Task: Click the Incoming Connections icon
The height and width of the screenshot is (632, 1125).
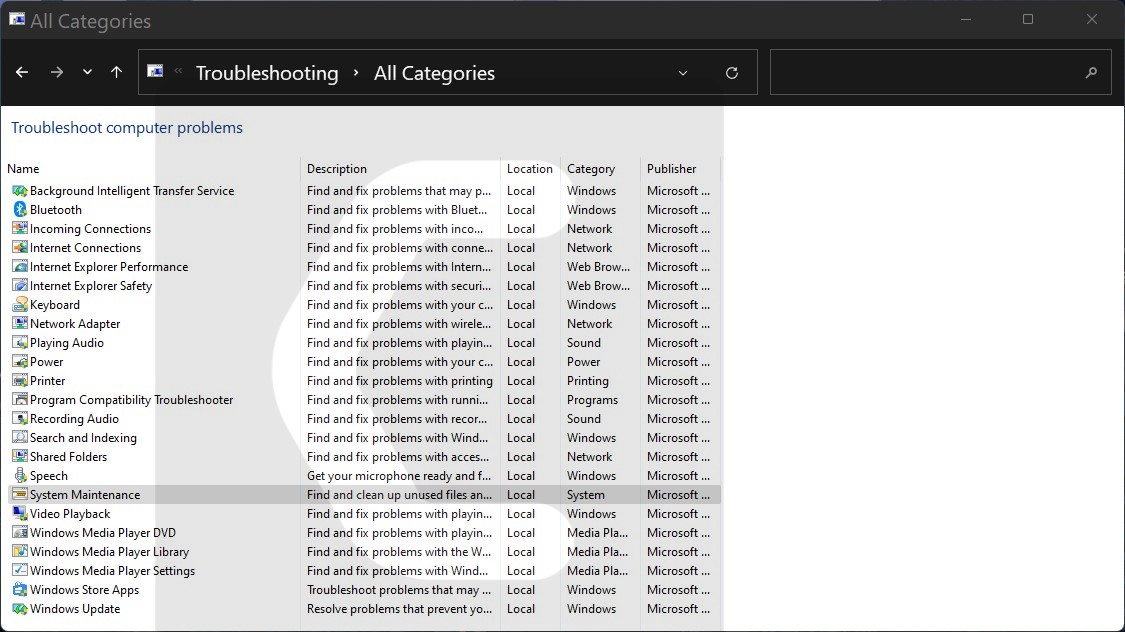Action: [x=20, y=229]
